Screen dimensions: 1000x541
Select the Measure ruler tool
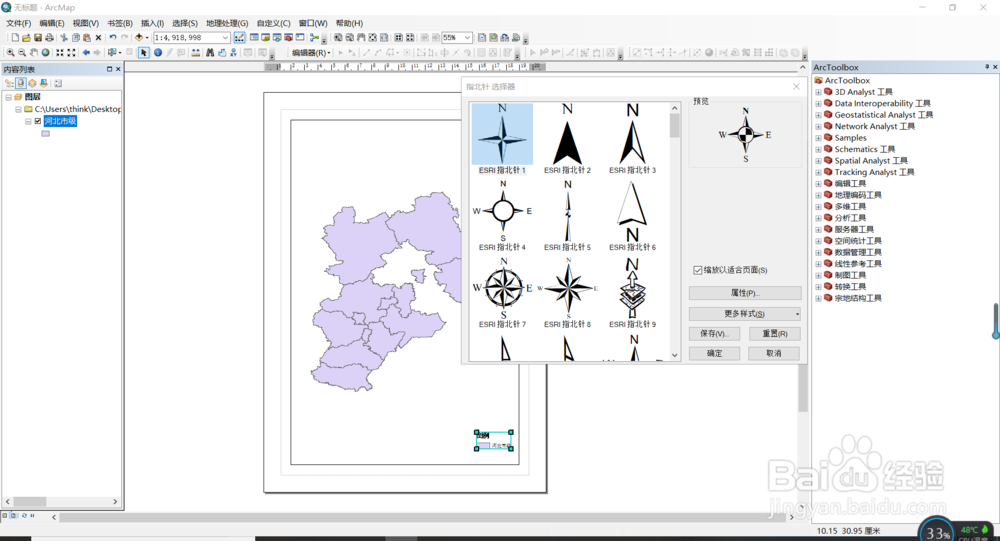point(195,53)
